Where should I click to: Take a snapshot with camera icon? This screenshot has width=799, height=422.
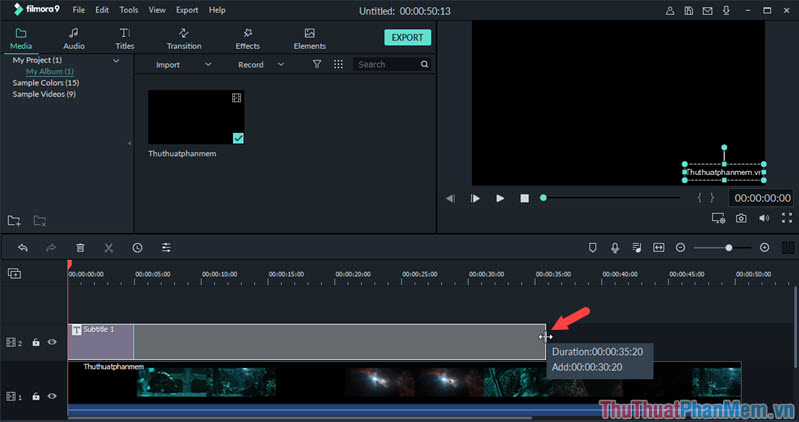[x=741, y=218]
